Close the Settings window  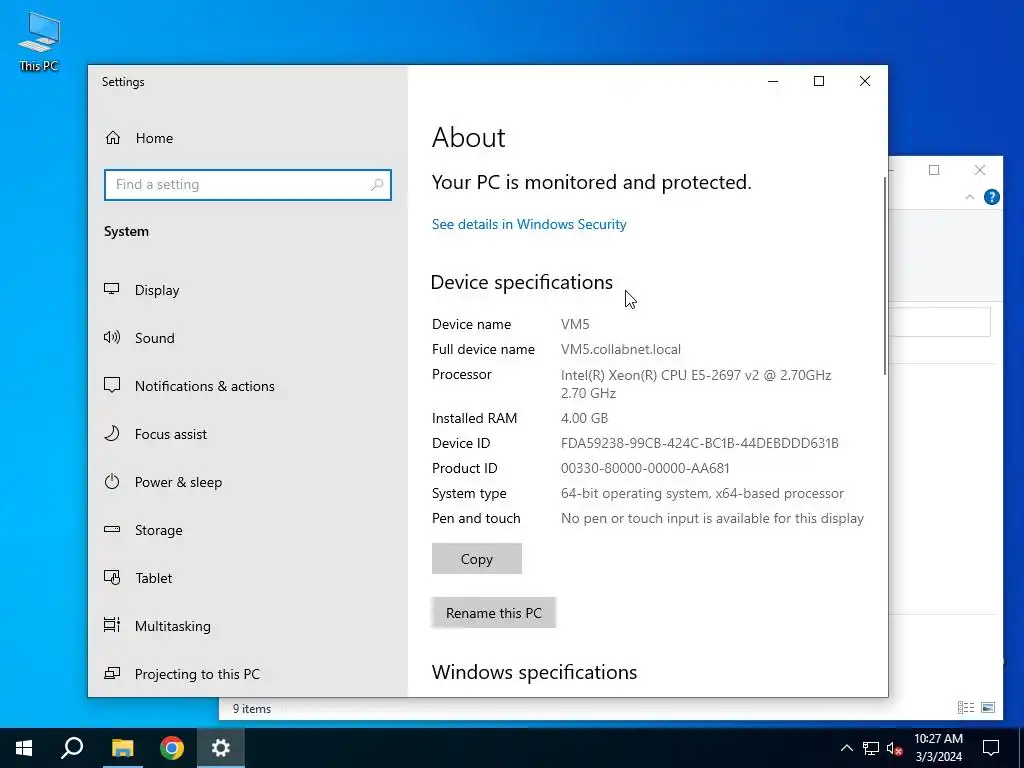point(865,81)
